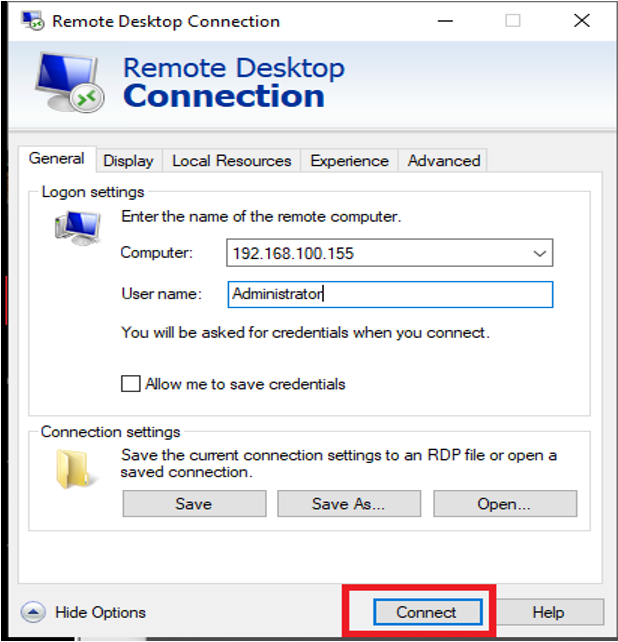This screenshot has height=642, width=618.
Task: Minimize the Remote Desktop Connection window
Action: (x=445, y=20)
